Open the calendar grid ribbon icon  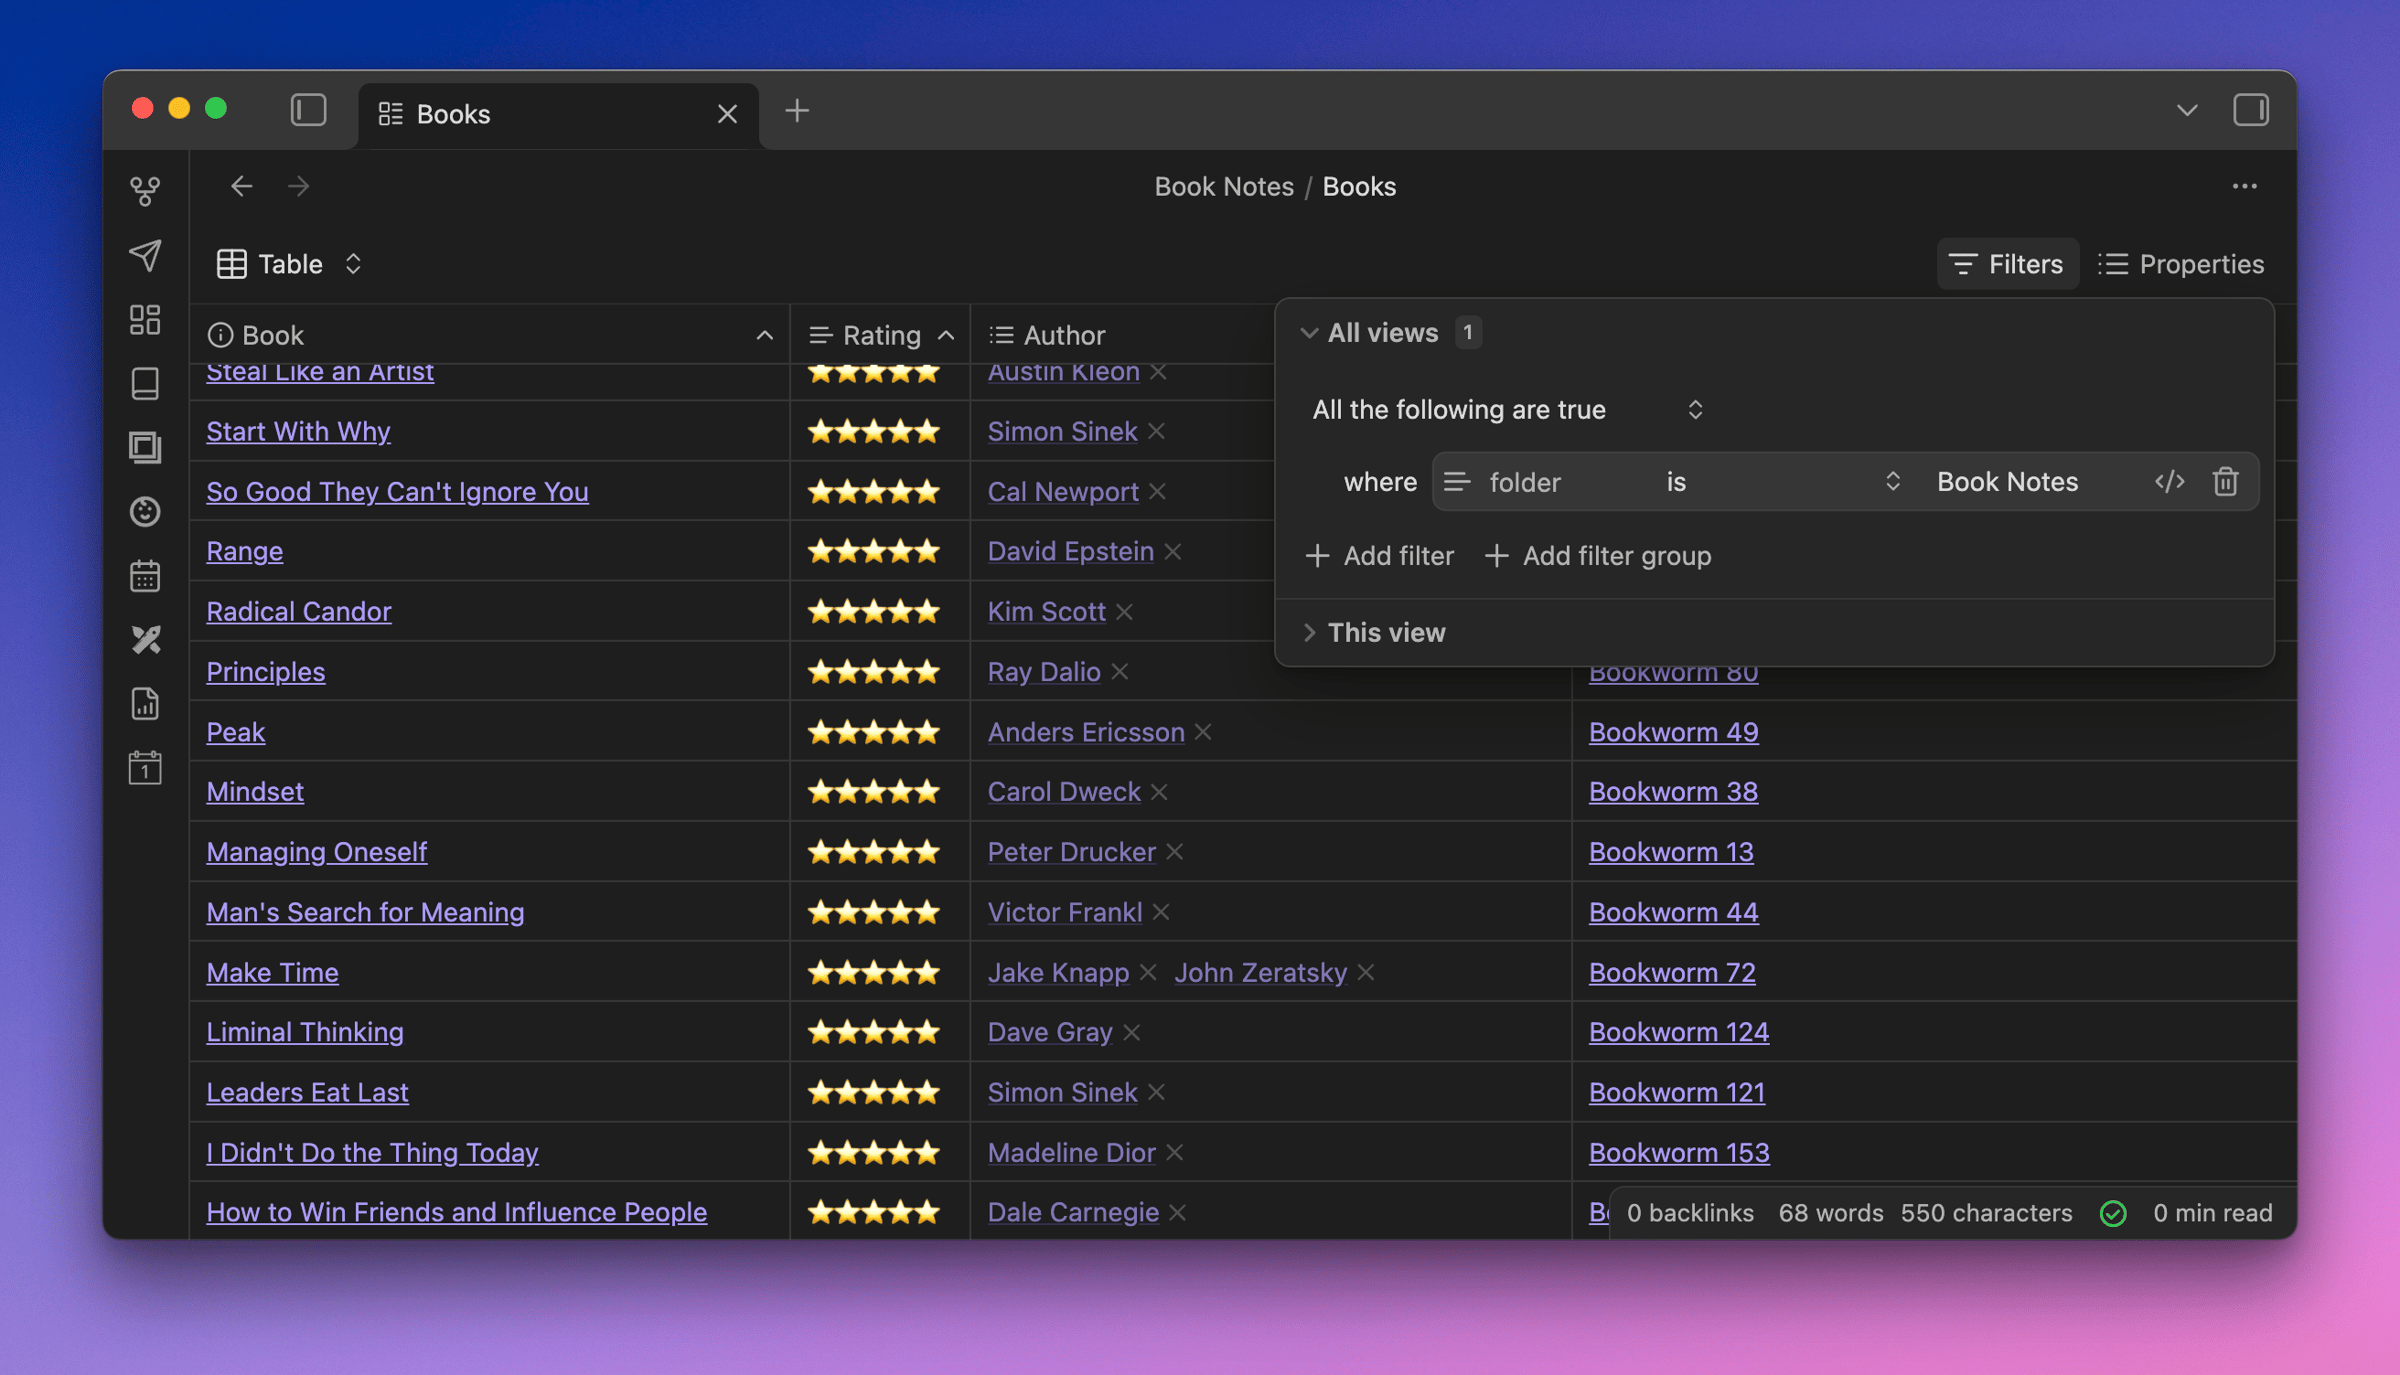pos(145,575)
